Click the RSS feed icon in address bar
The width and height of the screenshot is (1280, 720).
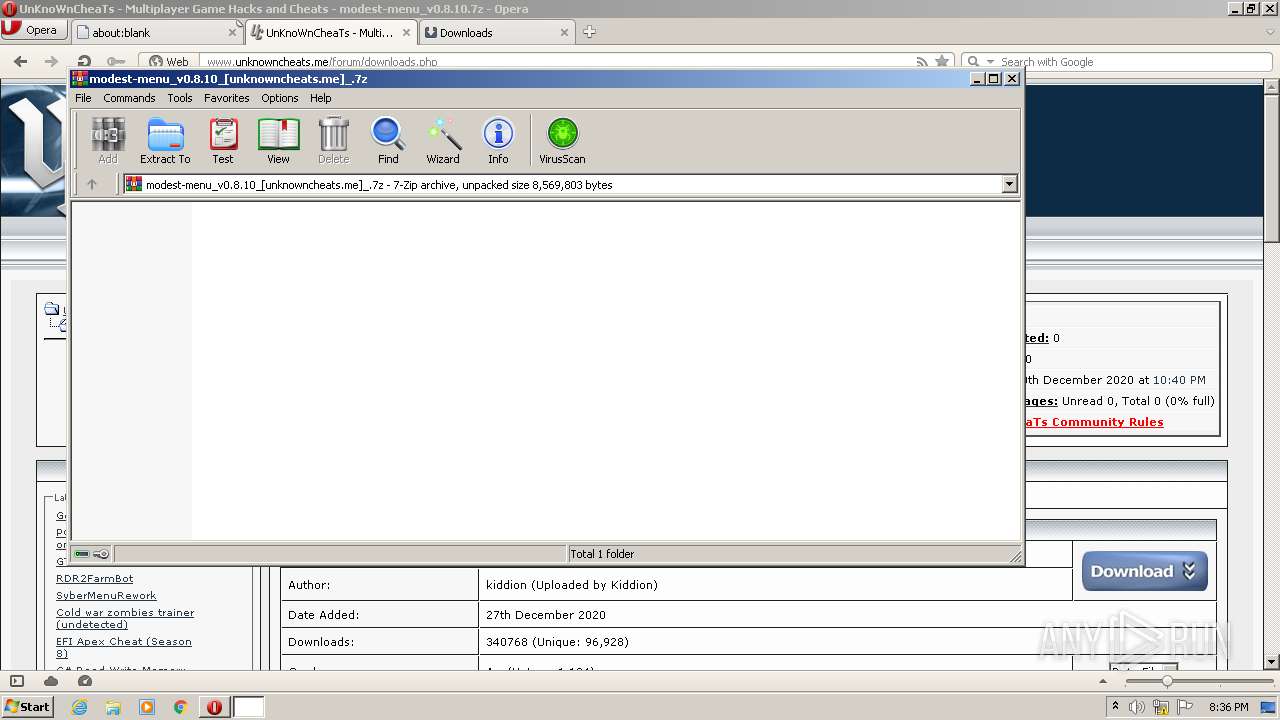point(922,61)
